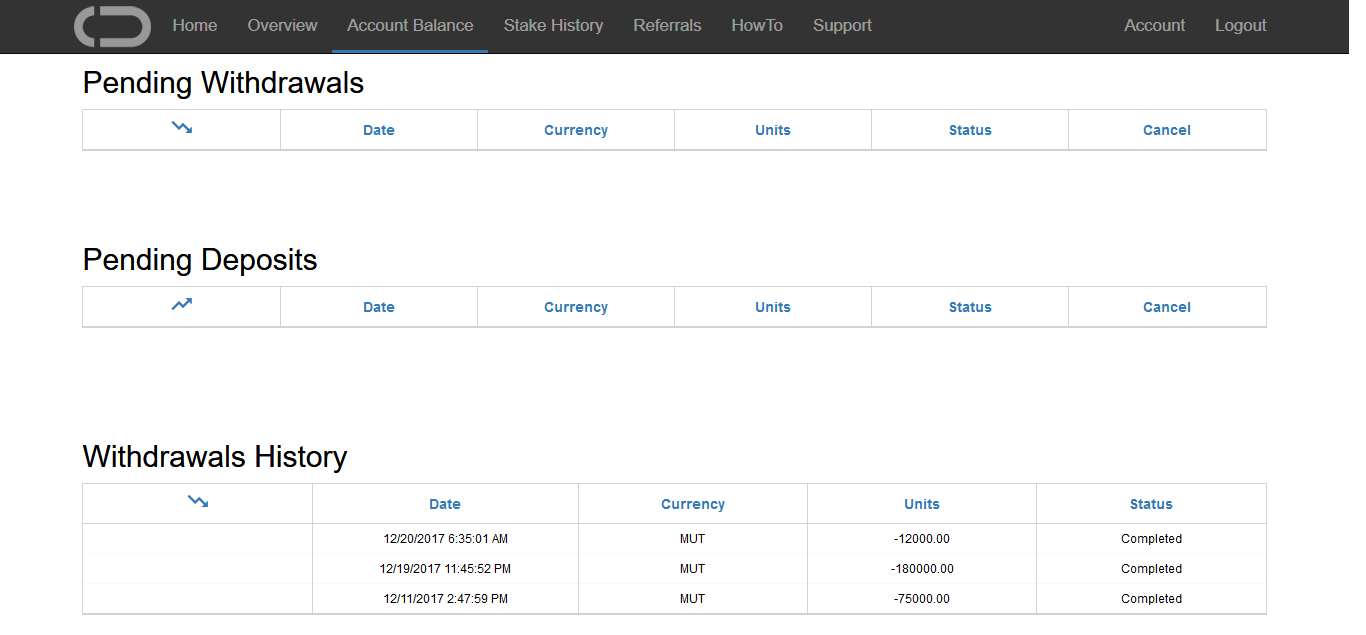Select the downward trend icon above Pending Withdrawals

click(x=181, y=129)
